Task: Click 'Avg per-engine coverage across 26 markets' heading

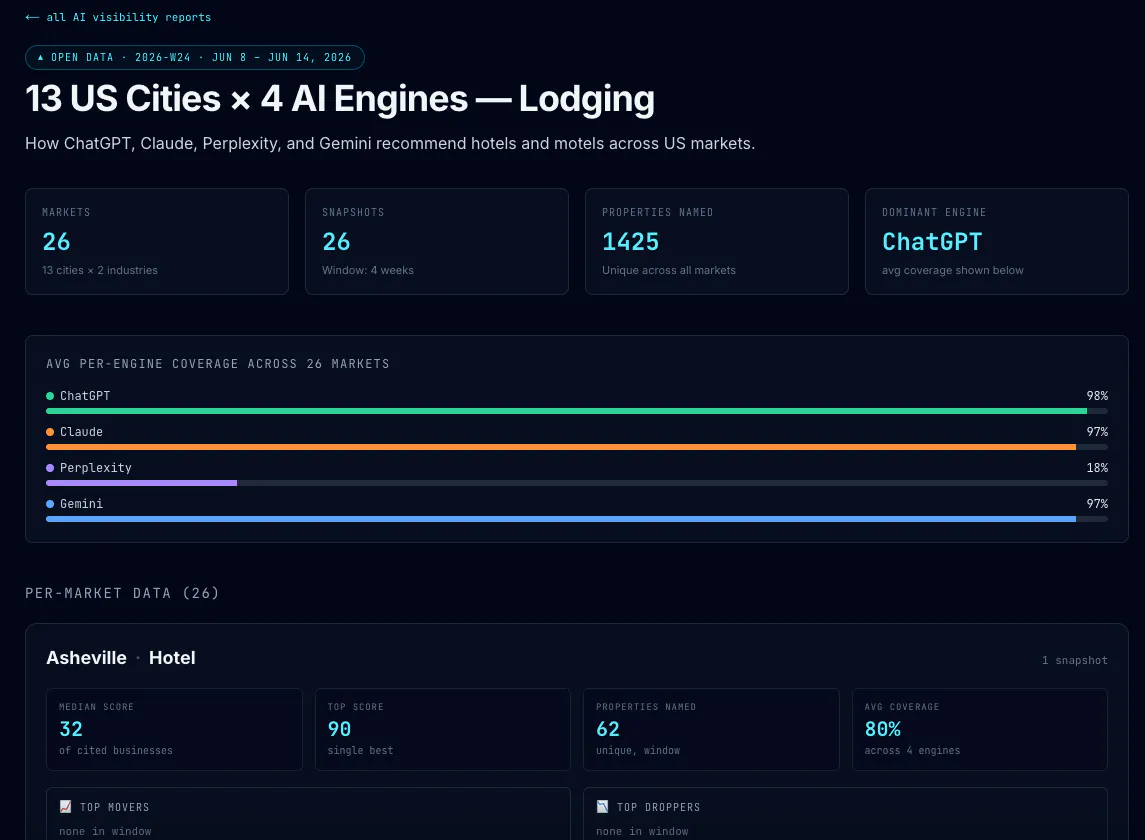Action: pos(218,364)
